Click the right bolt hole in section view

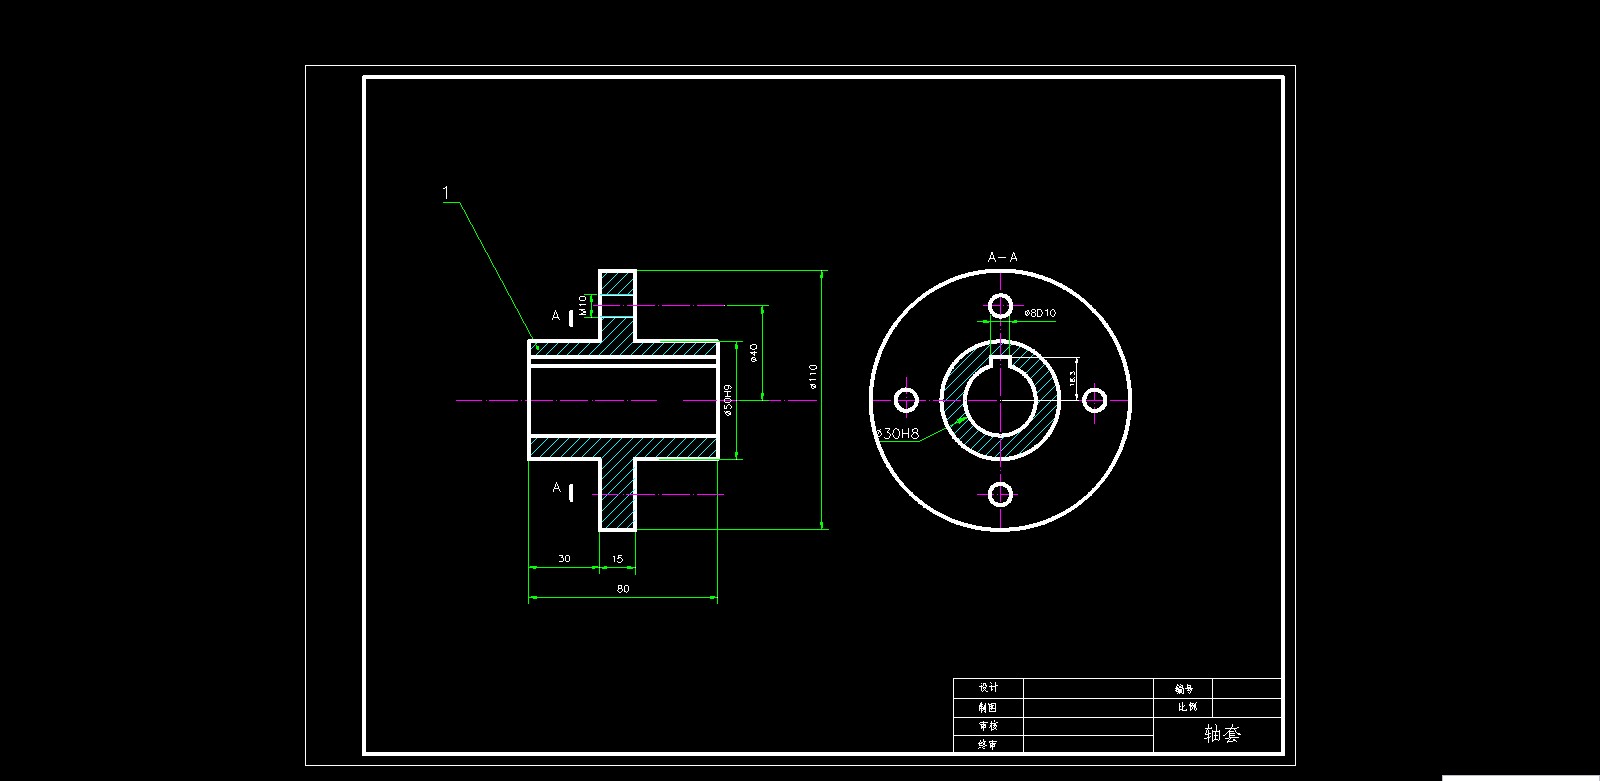click(x=1095, y=400)
